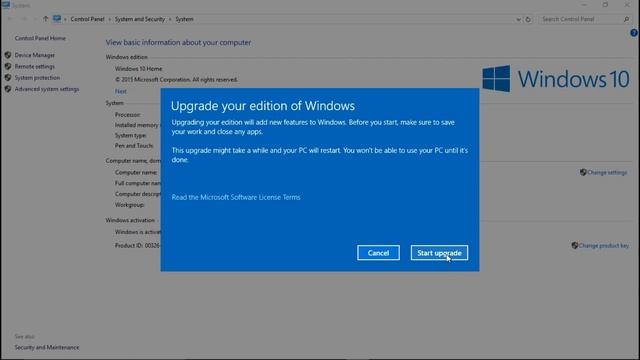Open System protection in the sidebar
Screen dimensions: 640x360
click(x=37, y=78)
